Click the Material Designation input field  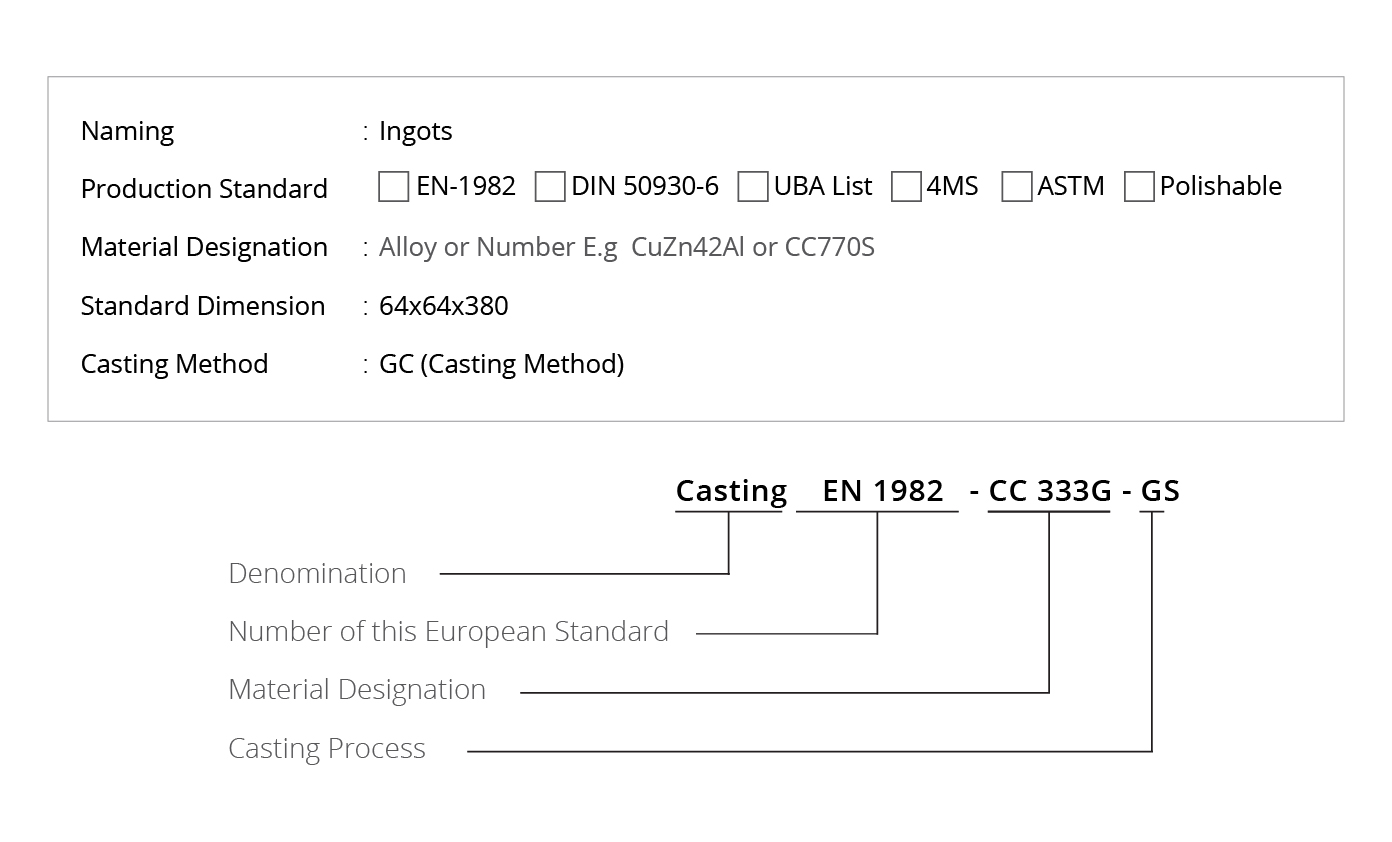pos(627,247)
